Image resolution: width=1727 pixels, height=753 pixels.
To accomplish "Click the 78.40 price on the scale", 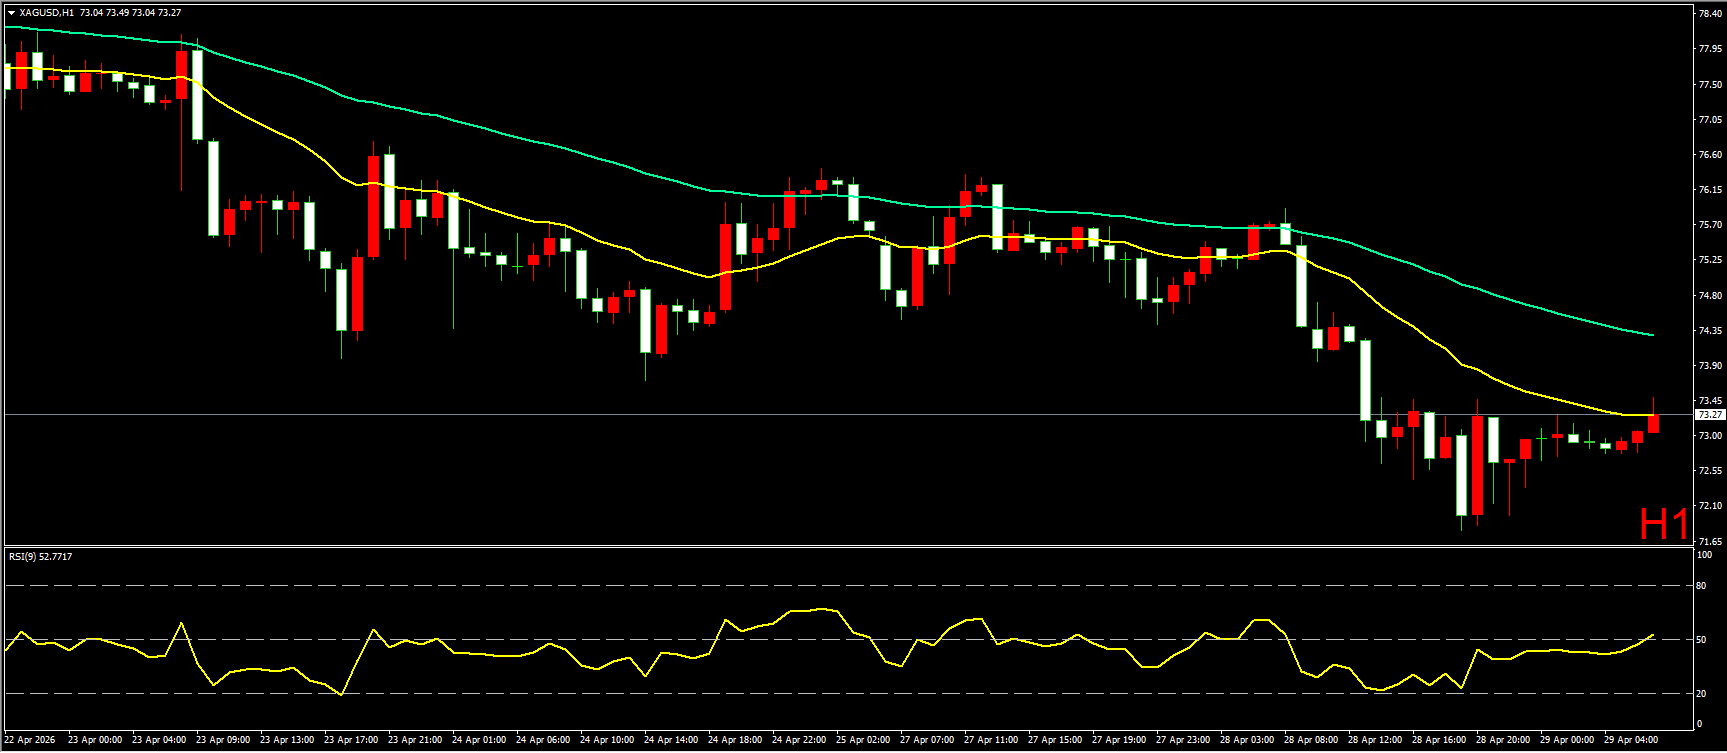I will 1709,13.
